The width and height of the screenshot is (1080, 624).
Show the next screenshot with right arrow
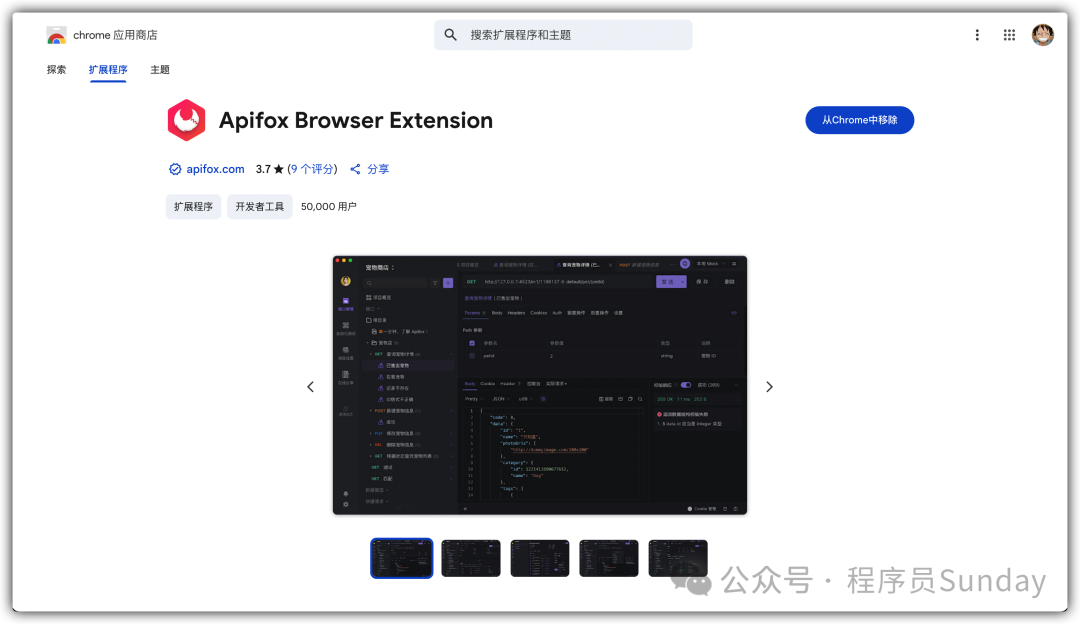(769, 387)
